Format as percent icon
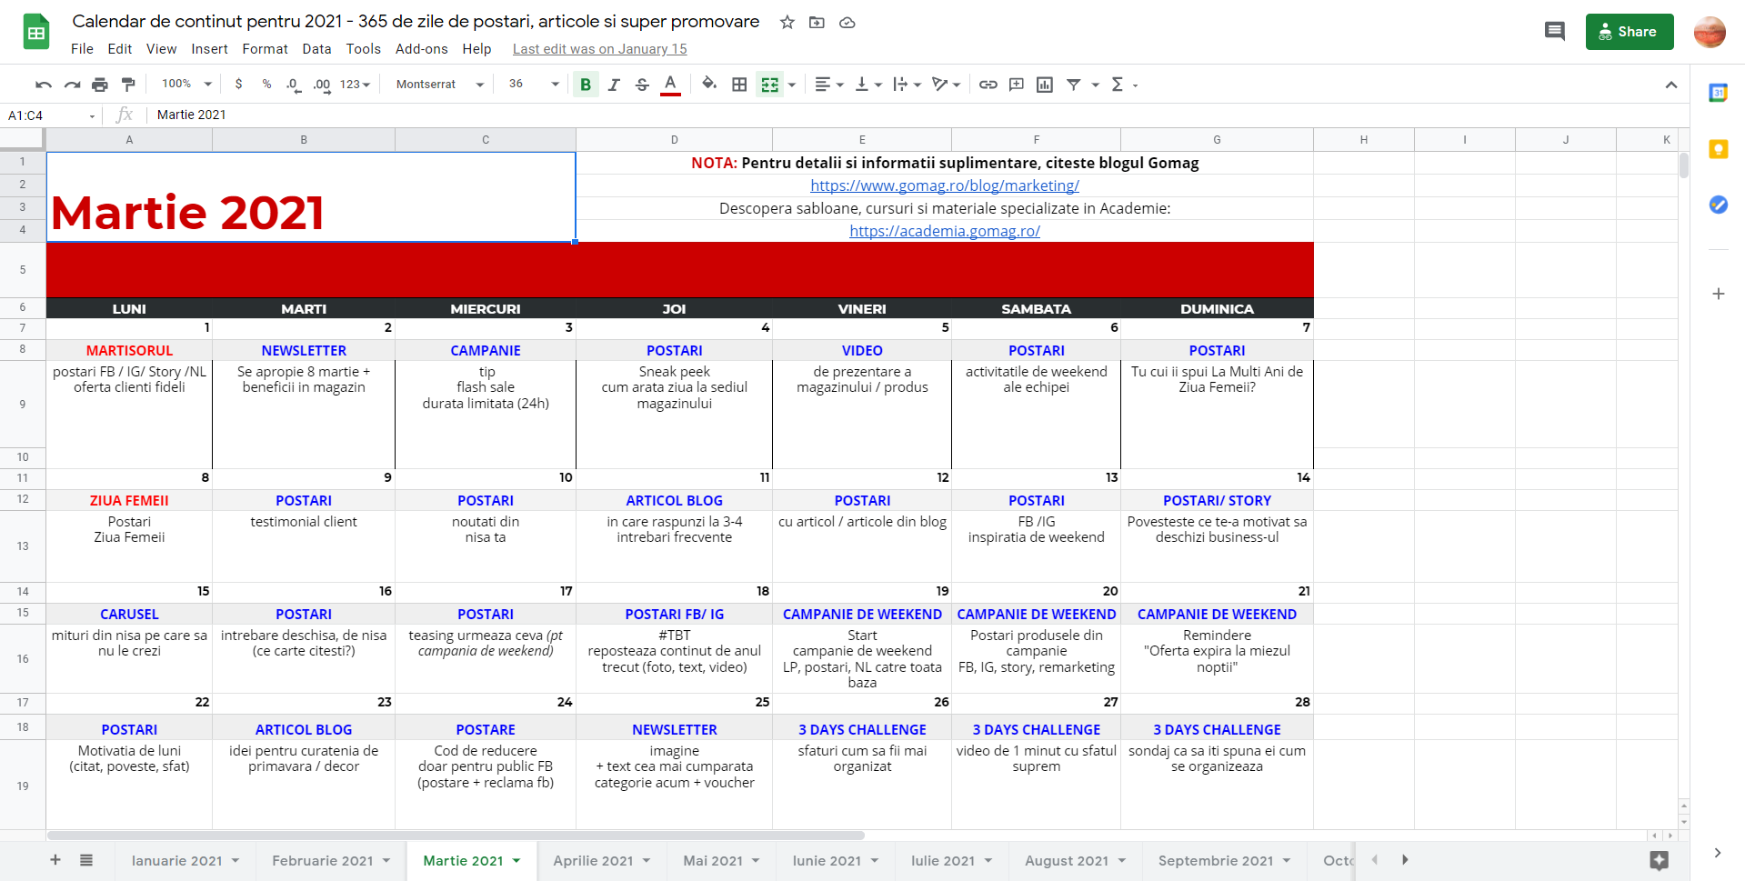The height and width of the screenshot is (881, 1745). (267, 85)
